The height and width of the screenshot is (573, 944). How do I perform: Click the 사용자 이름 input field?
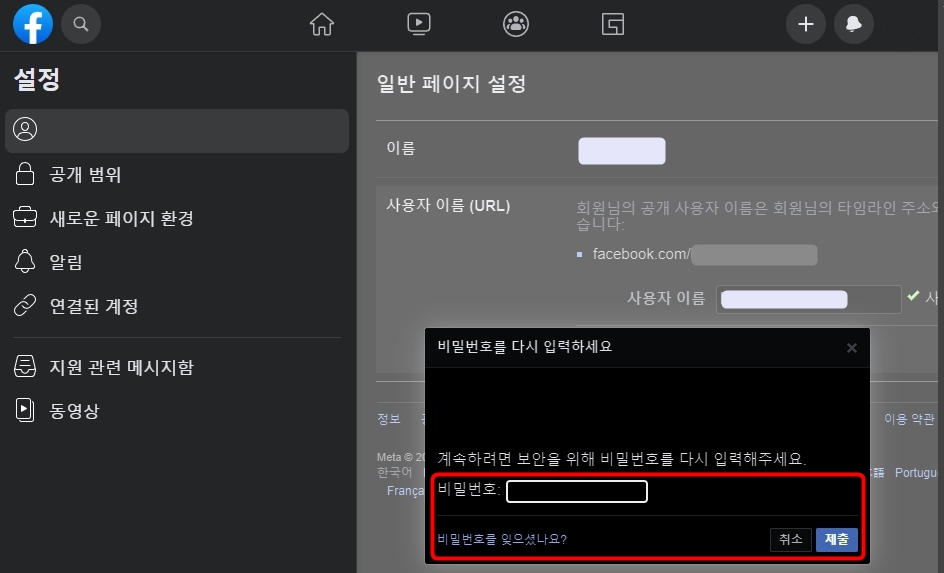click(809, 299)
